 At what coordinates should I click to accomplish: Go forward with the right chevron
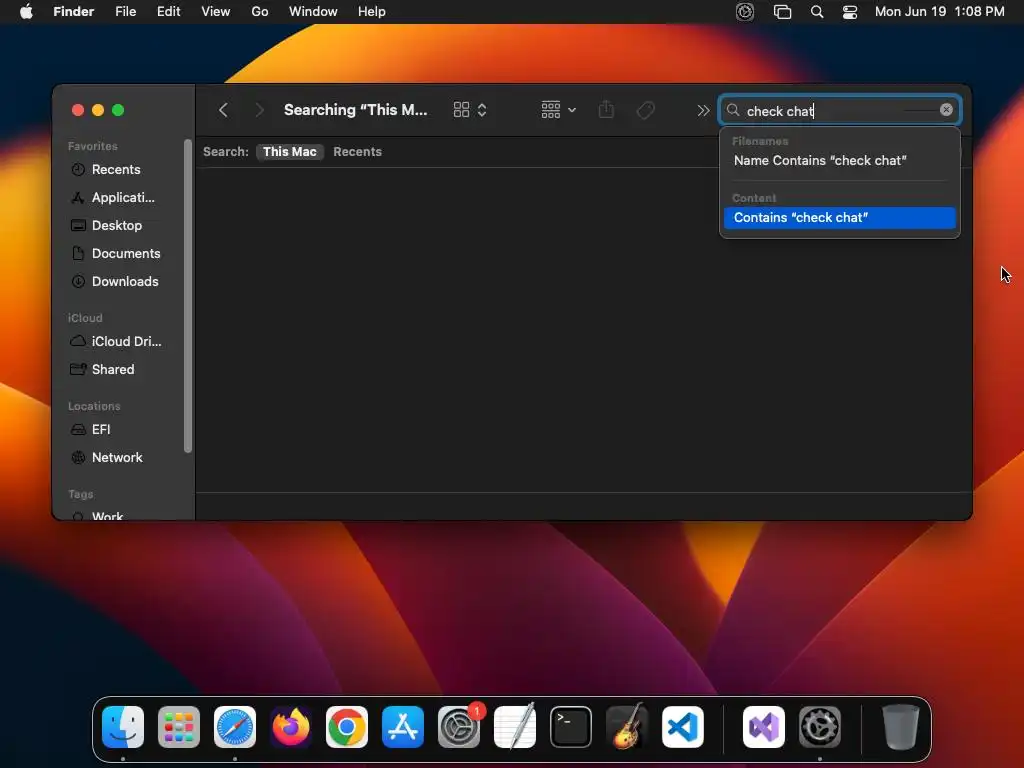(259, 110)
